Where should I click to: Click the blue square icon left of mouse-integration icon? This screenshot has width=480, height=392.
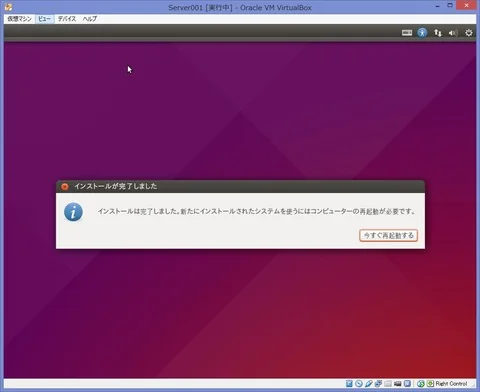[x=407, y=384]
